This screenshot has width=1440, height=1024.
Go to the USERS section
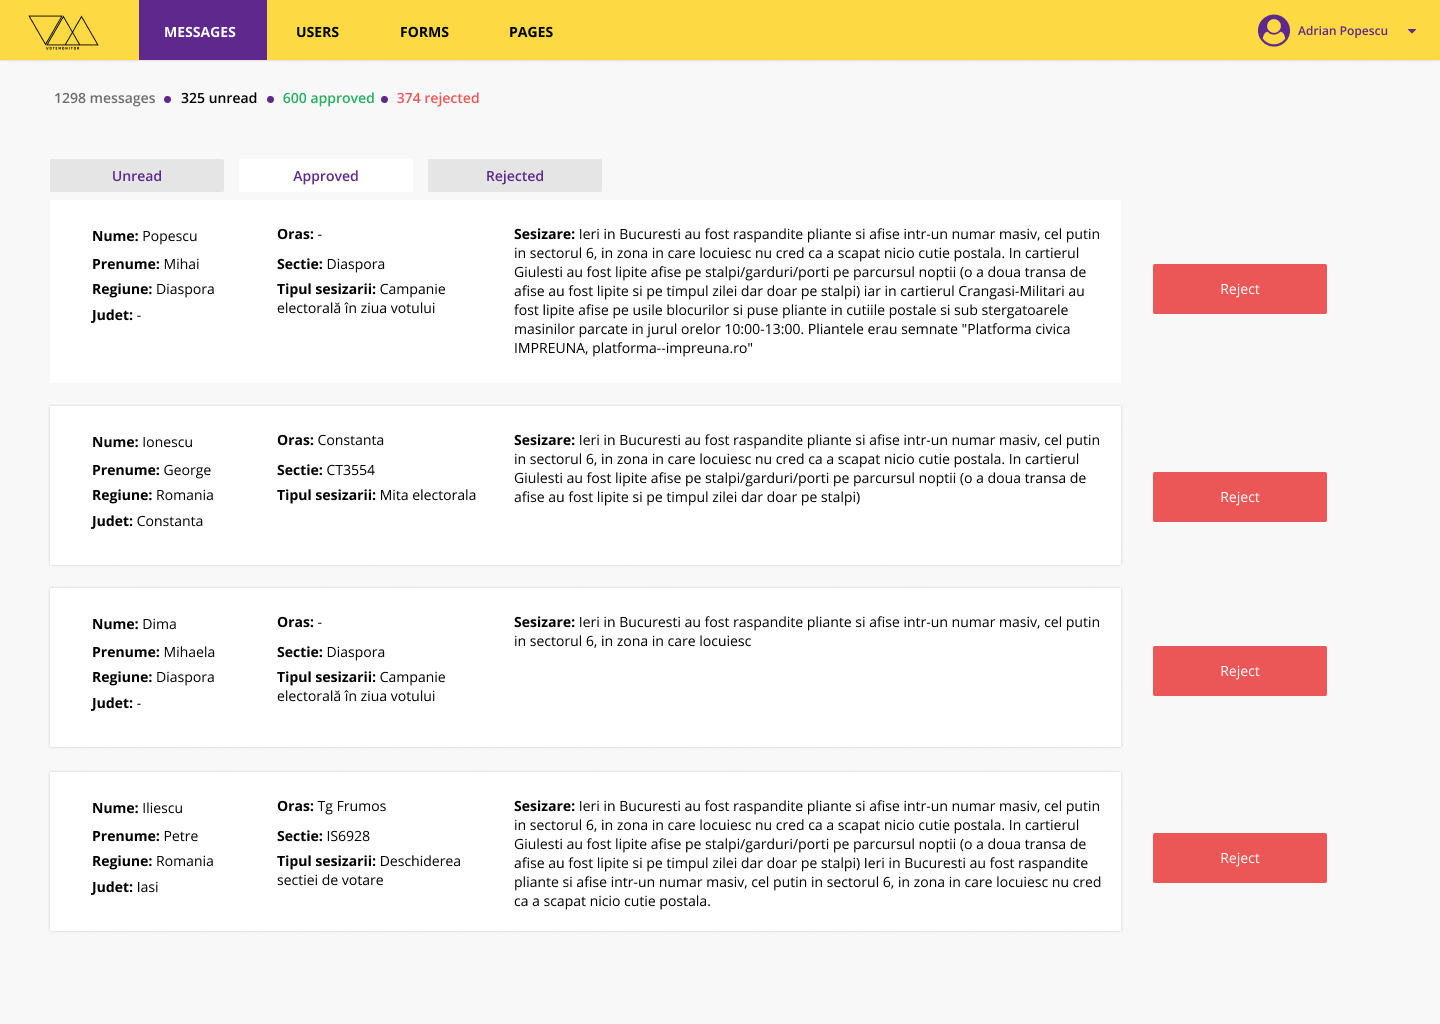318,32
